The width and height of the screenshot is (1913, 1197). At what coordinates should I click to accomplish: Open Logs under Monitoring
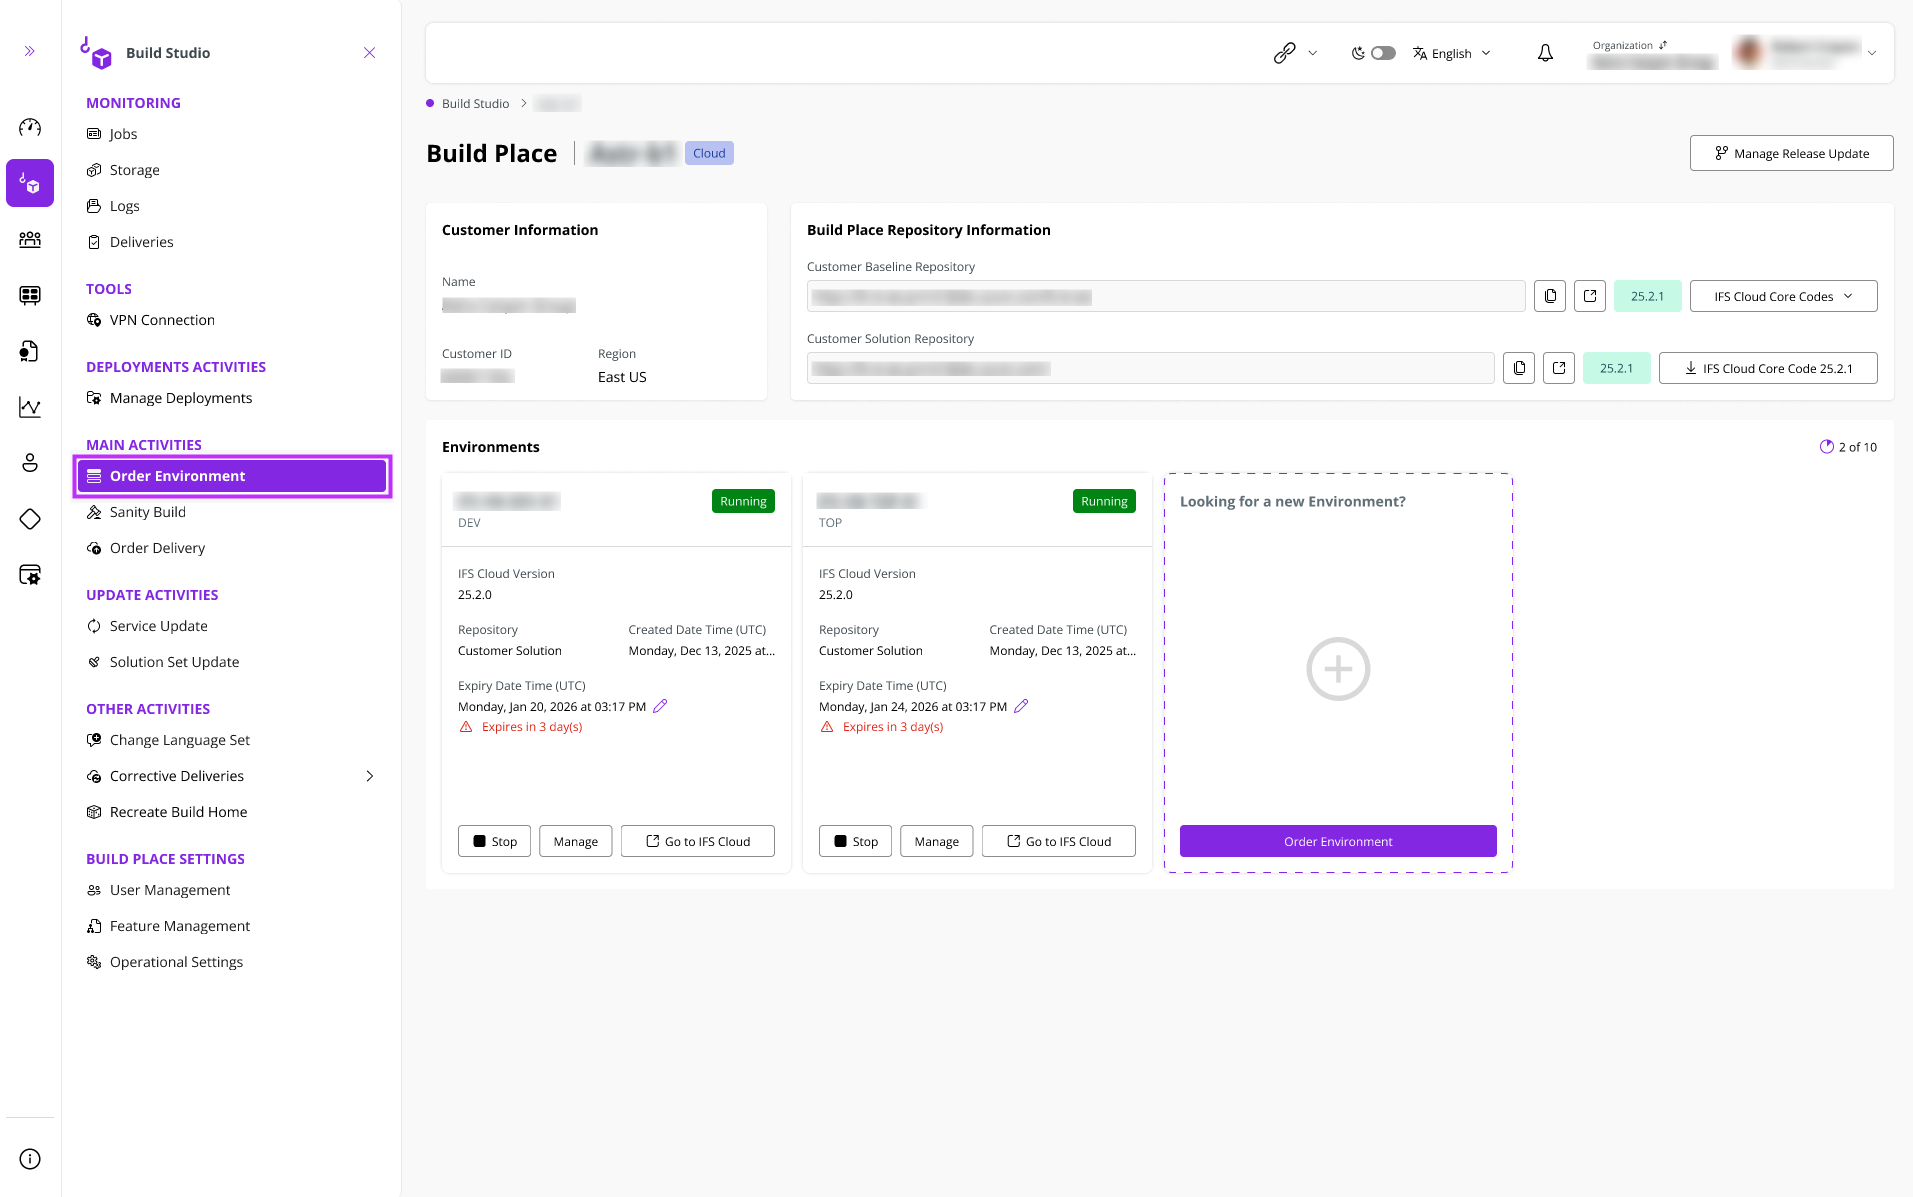click(x=124, y=206)
